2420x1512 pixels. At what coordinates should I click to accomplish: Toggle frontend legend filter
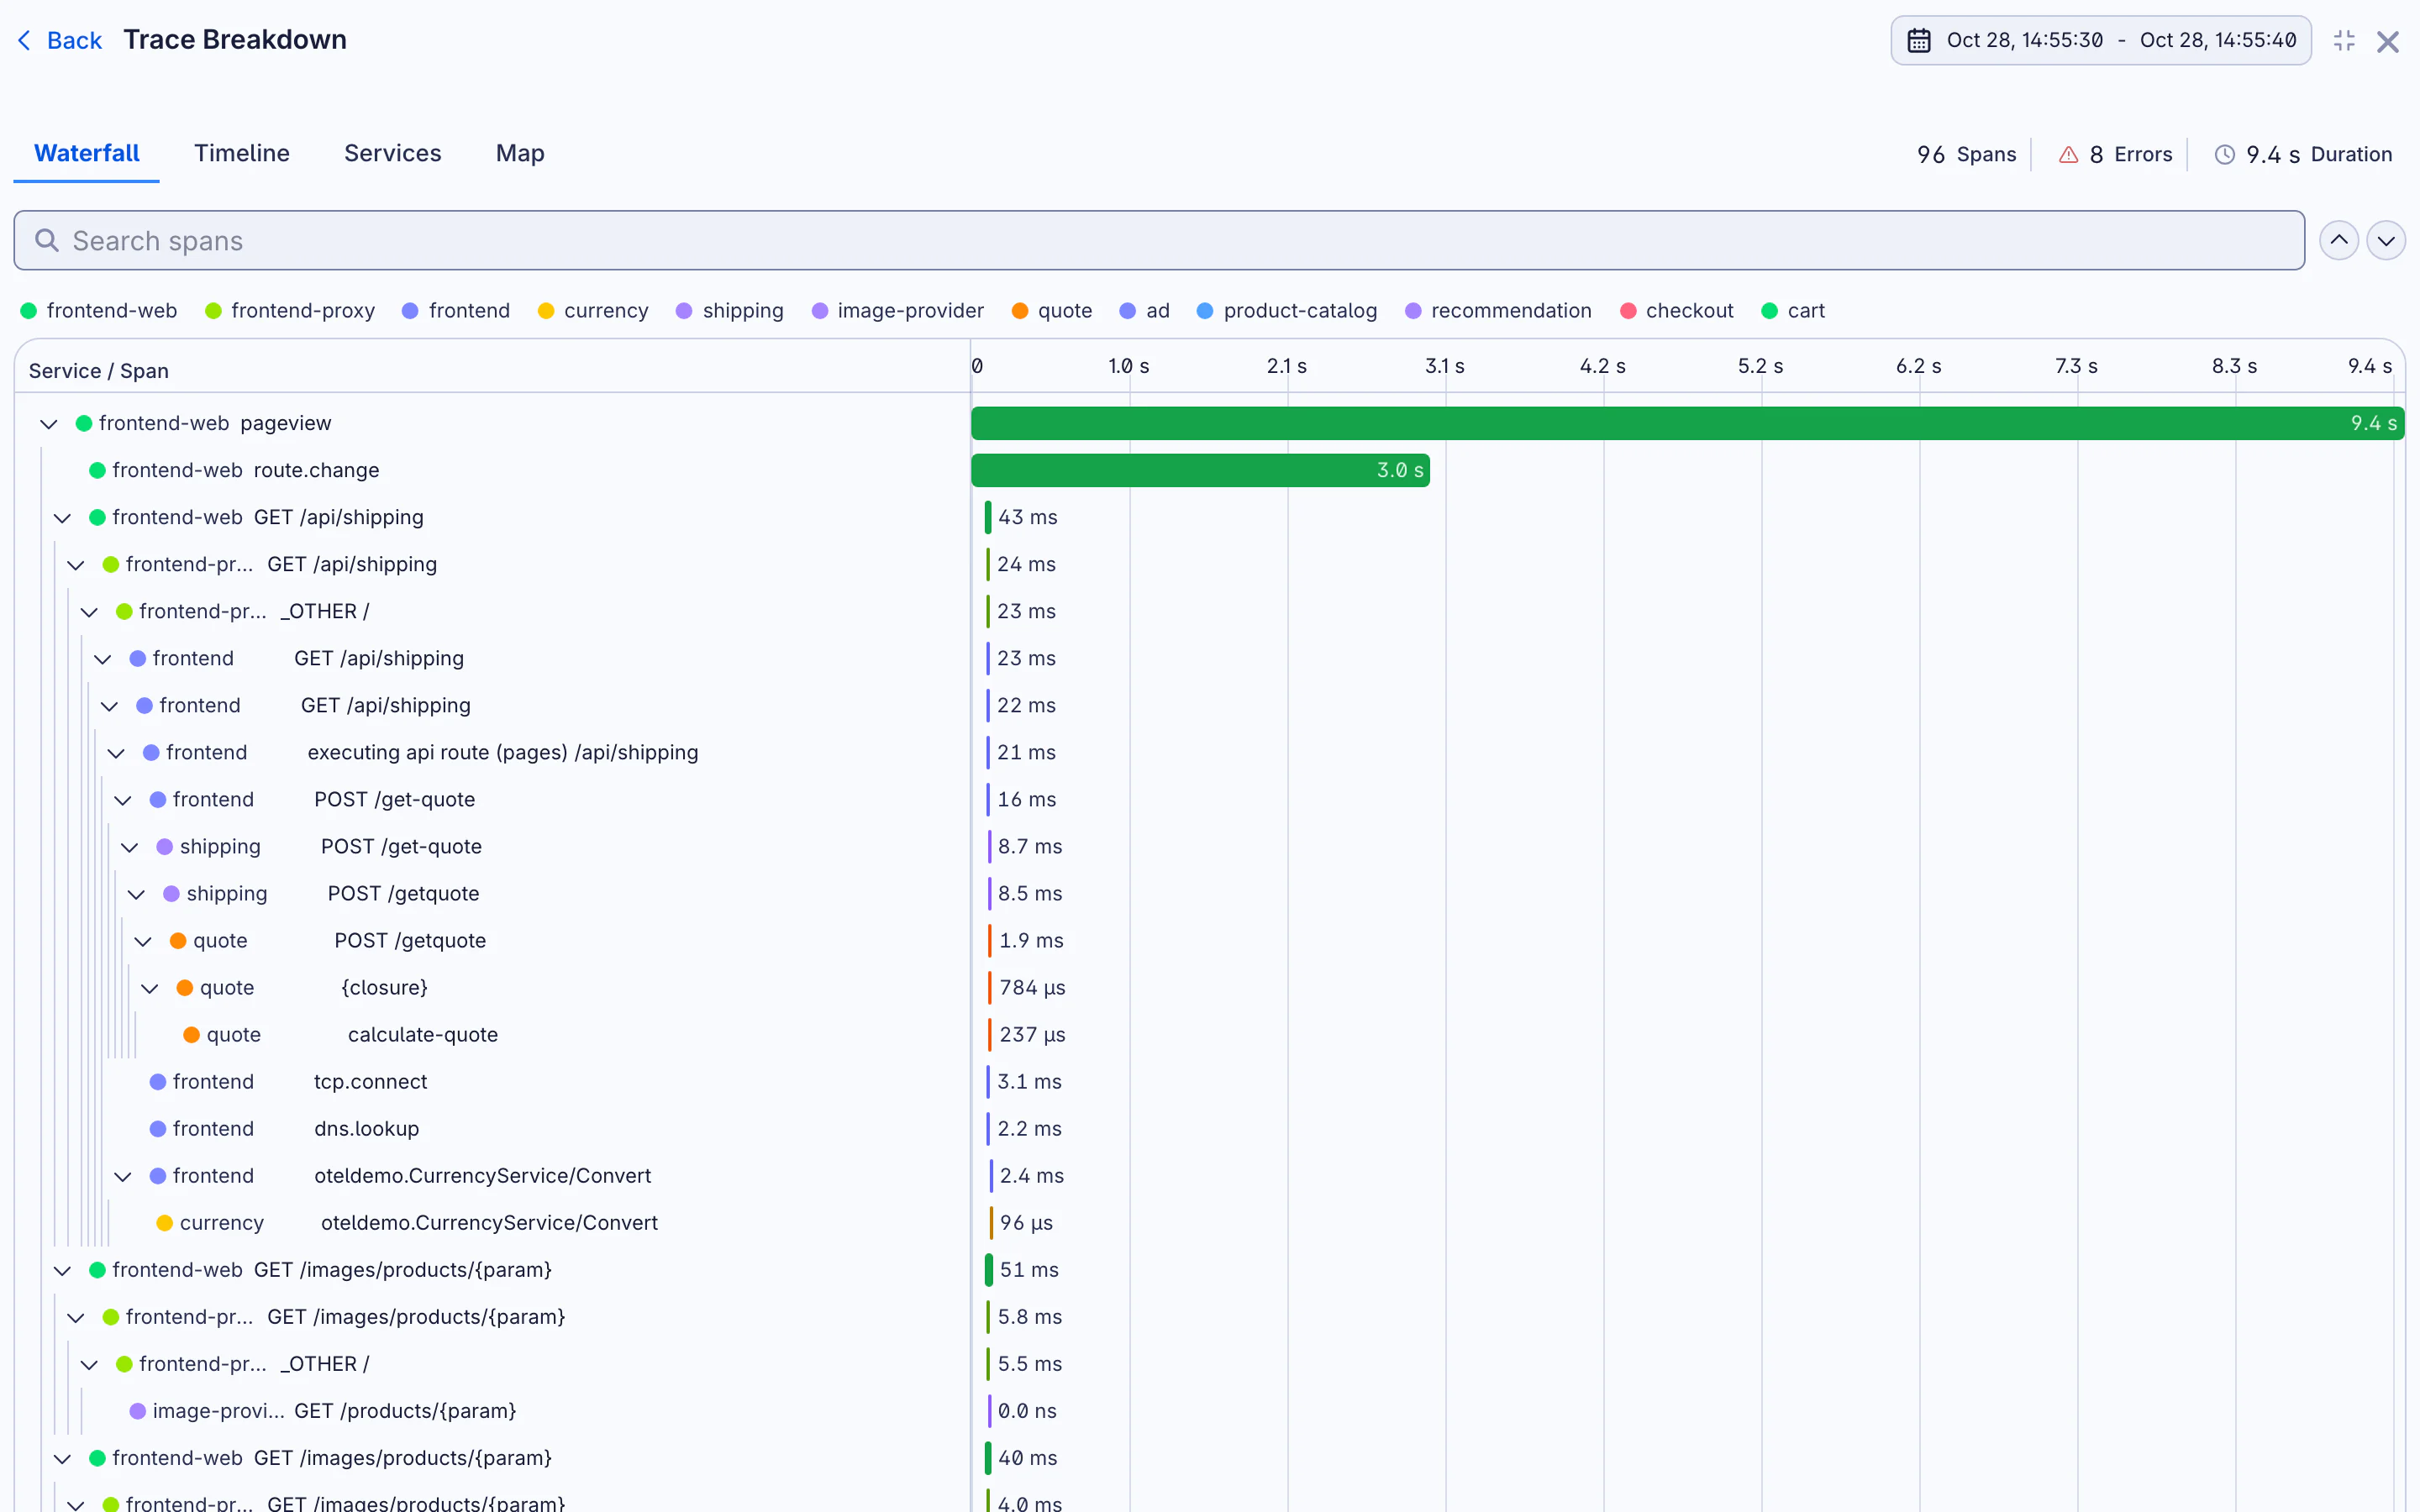pyautogui.click(x=456, y=310)
